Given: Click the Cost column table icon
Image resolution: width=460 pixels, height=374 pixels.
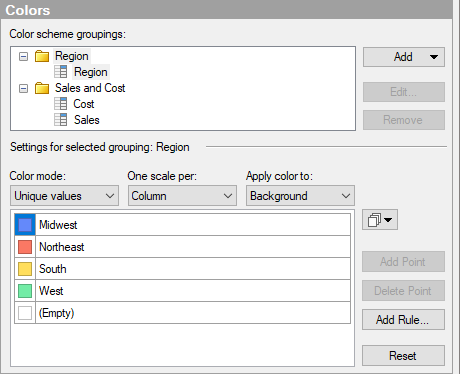Looking at the screenshot, I should (61, 104).
